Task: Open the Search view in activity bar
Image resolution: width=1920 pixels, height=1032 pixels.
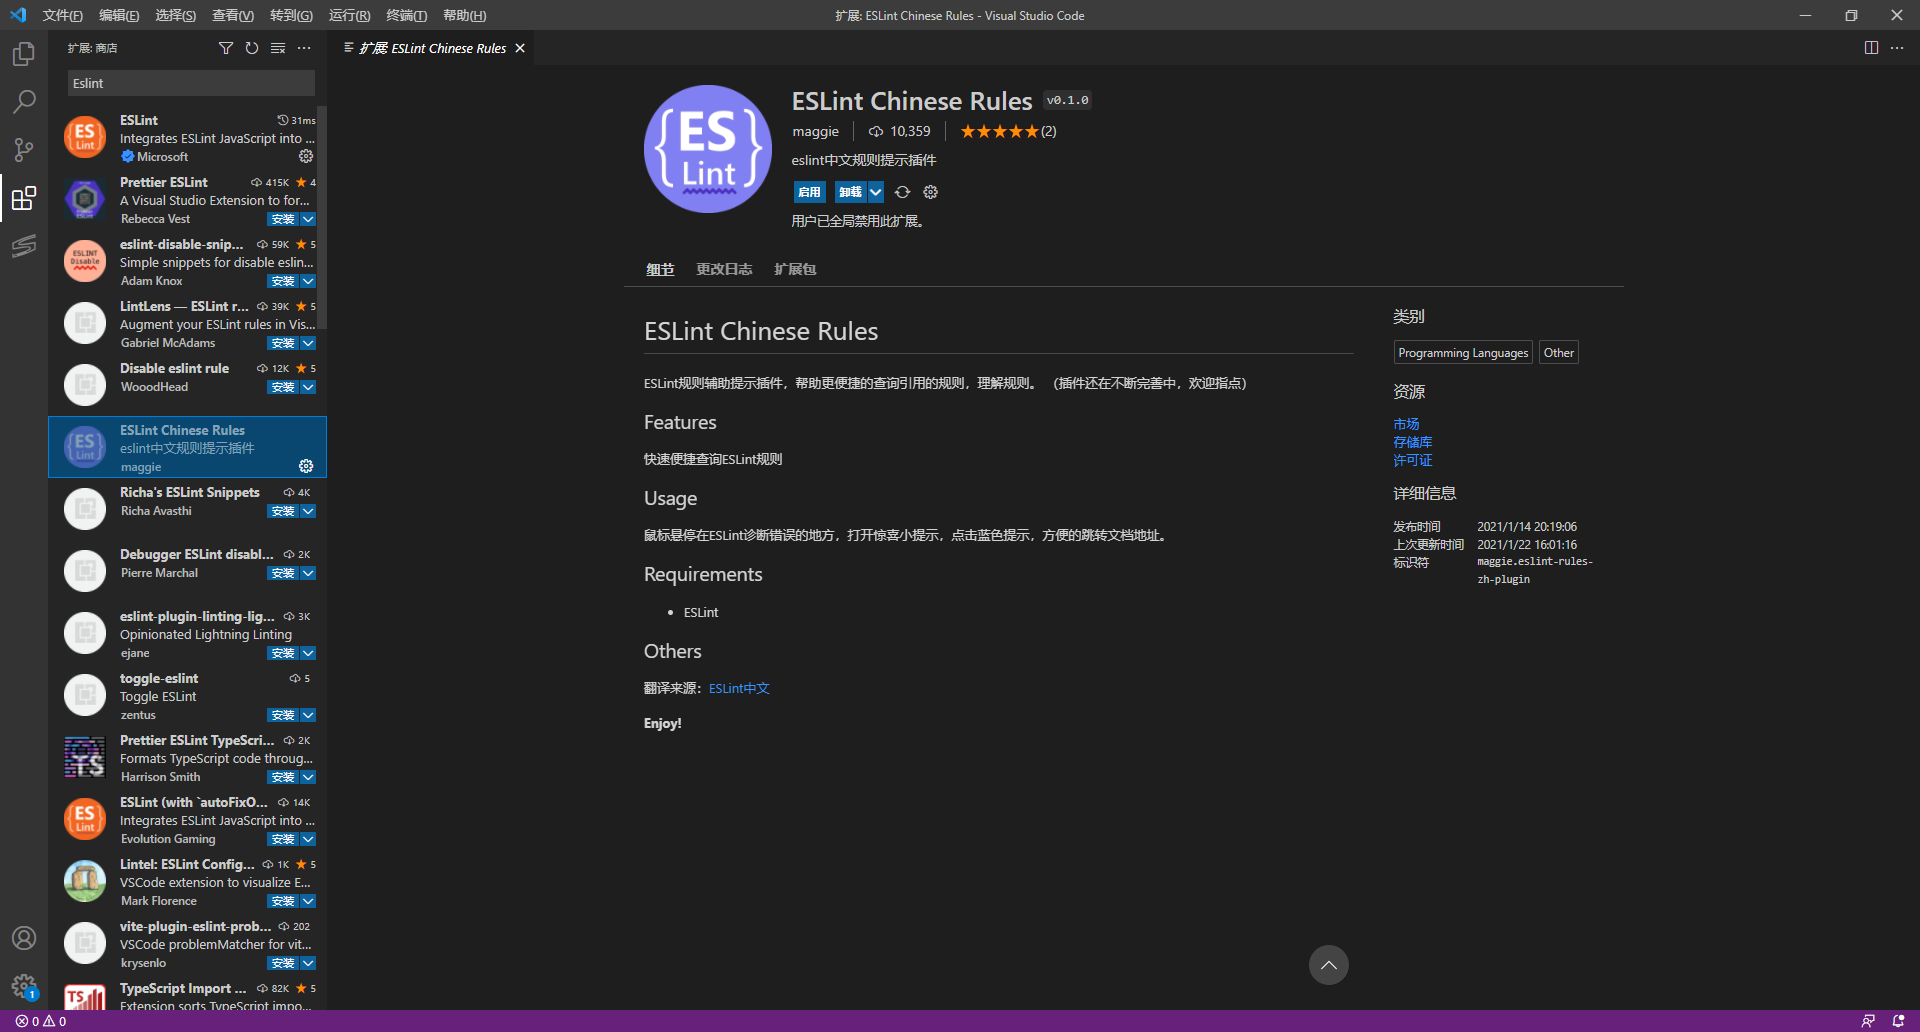Action: tap(24, 102)
